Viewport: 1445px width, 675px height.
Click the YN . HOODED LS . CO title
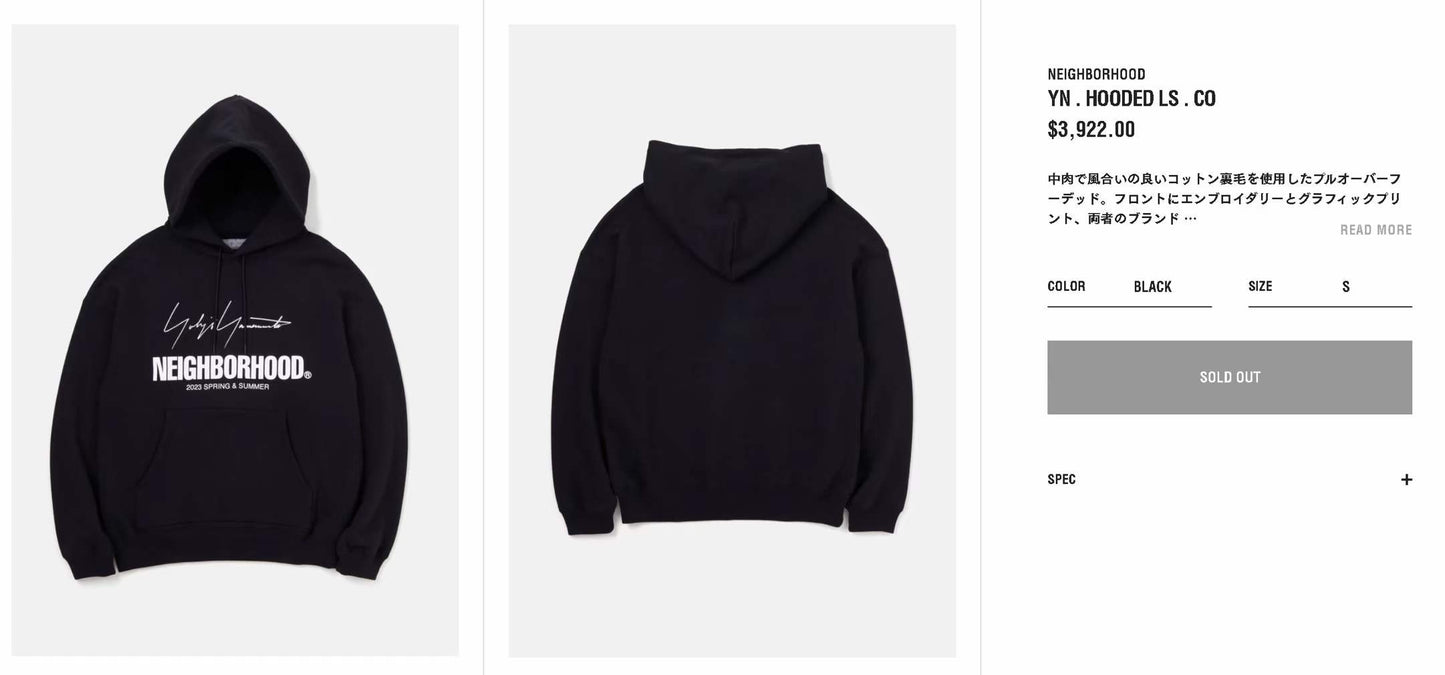1131,98
